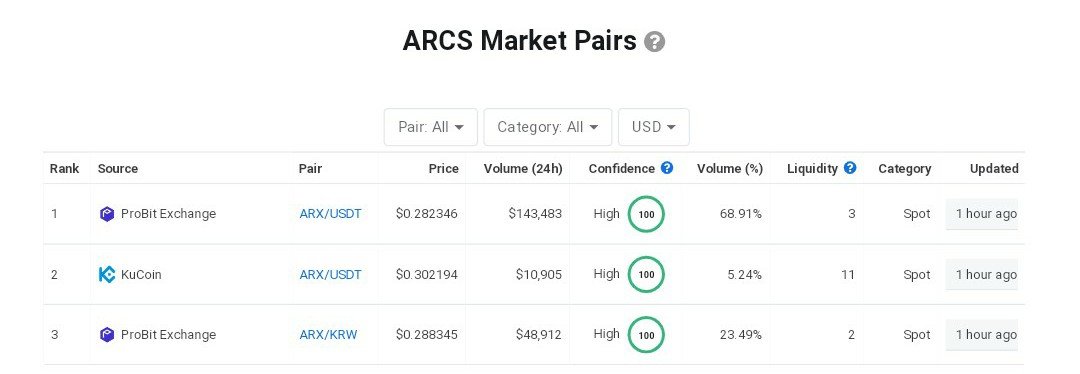Click the 100 confidence circle in row 3
This screenshot has width=1080, height=374.
click(x=646, y=335)
